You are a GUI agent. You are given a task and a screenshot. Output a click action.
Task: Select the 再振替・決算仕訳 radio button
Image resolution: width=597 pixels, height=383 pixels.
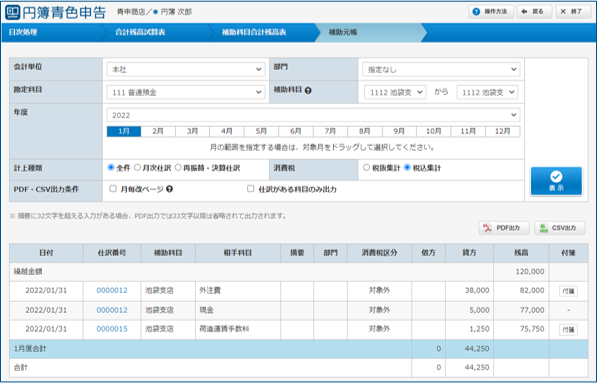point(178,168)
